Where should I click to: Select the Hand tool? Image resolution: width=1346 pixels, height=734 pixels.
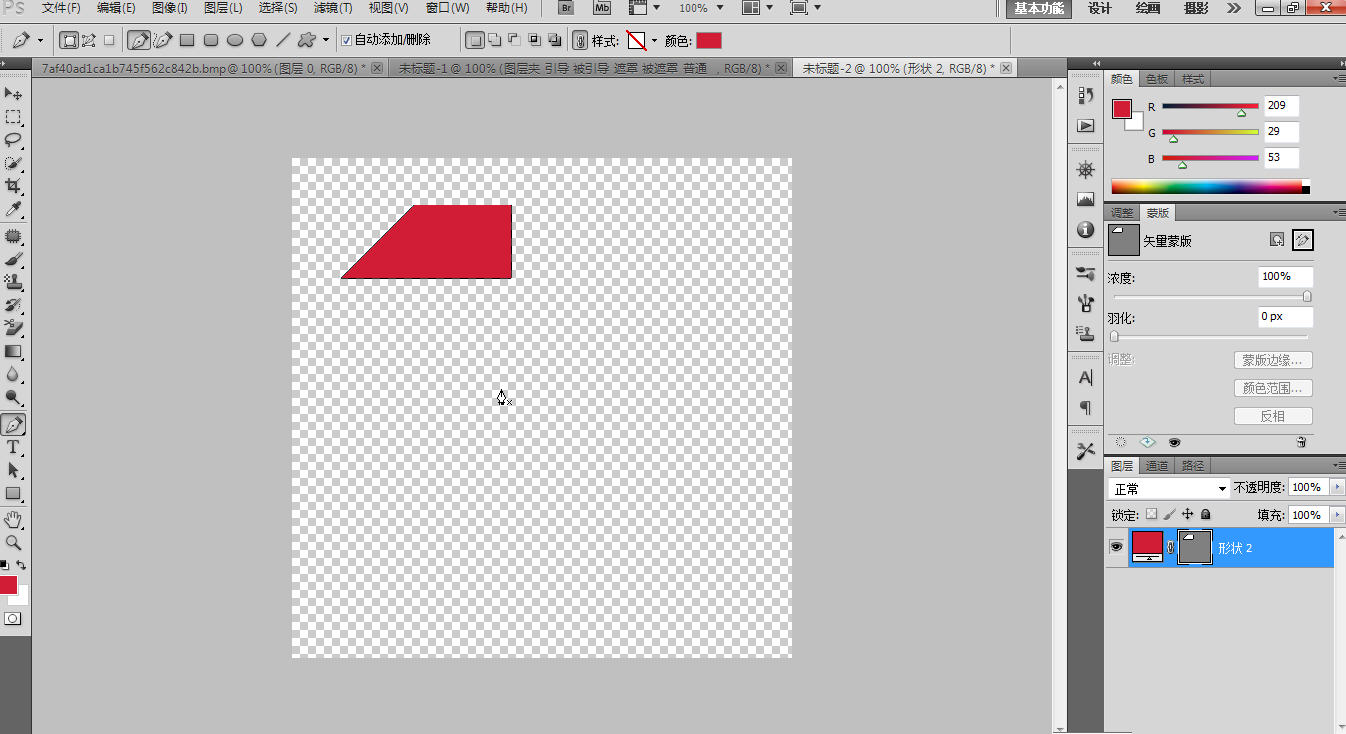point(13,520)
